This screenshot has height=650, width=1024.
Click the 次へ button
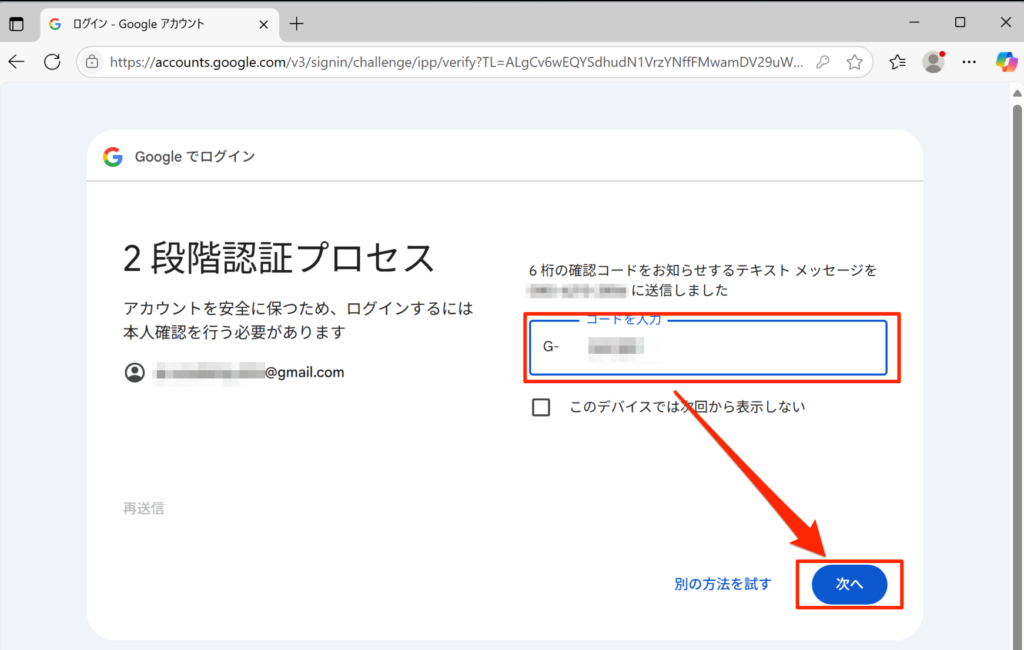click(x=849, y=584)
